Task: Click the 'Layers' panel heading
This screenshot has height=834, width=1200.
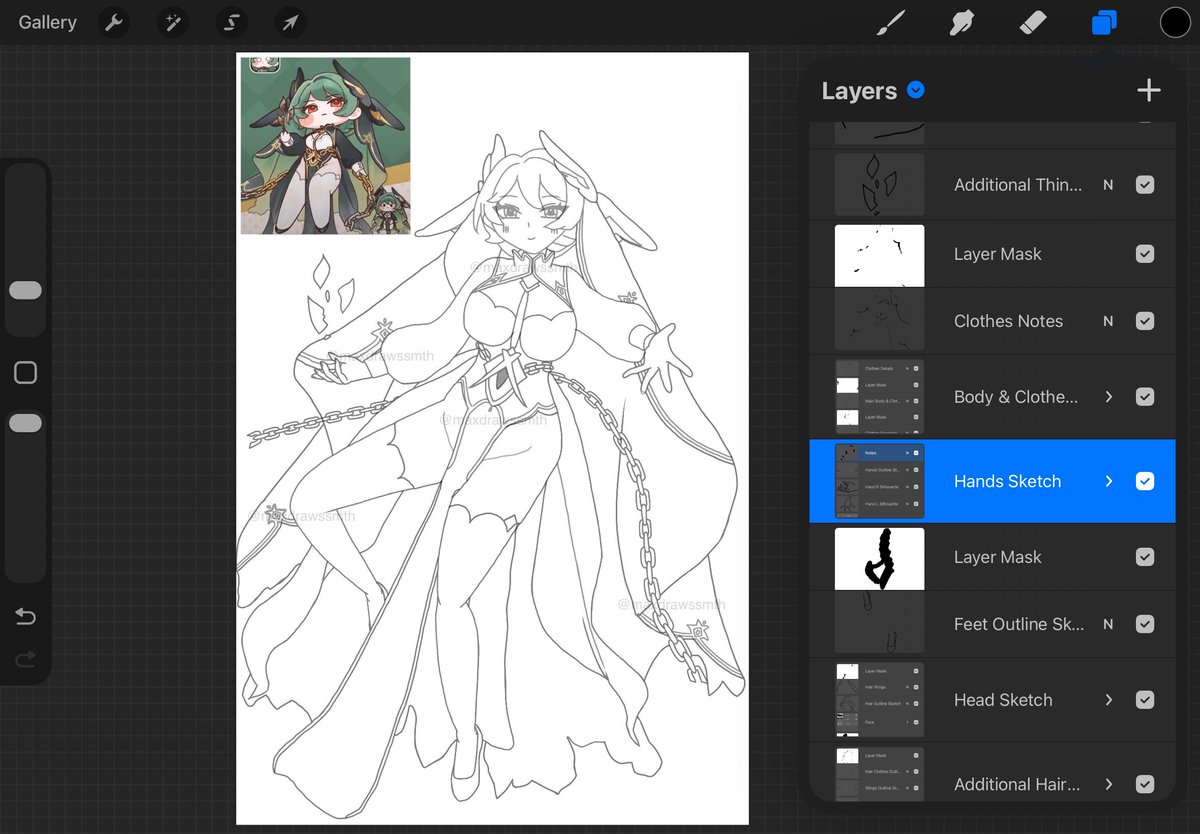Action: pyautogui.click(x=859, y=91)
